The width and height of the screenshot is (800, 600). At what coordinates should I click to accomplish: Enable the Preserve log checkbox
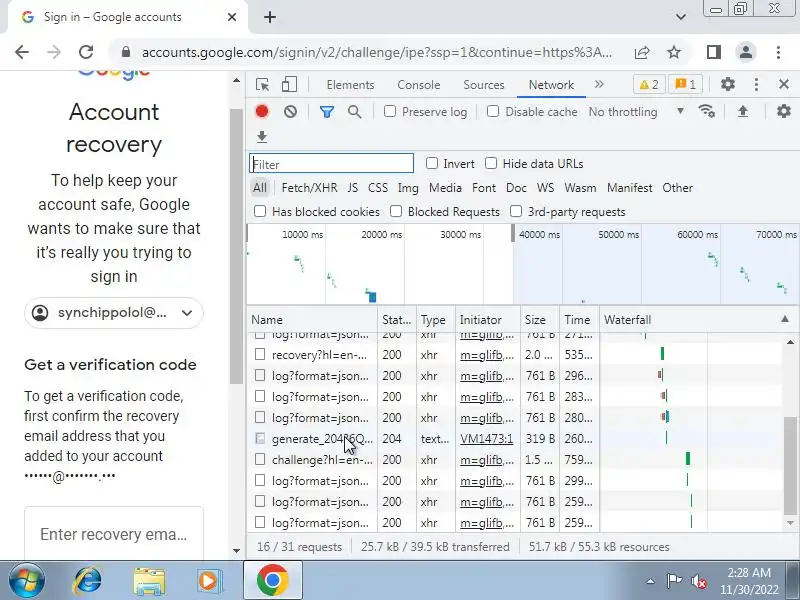pyautogui.click(x=390, y=111)
